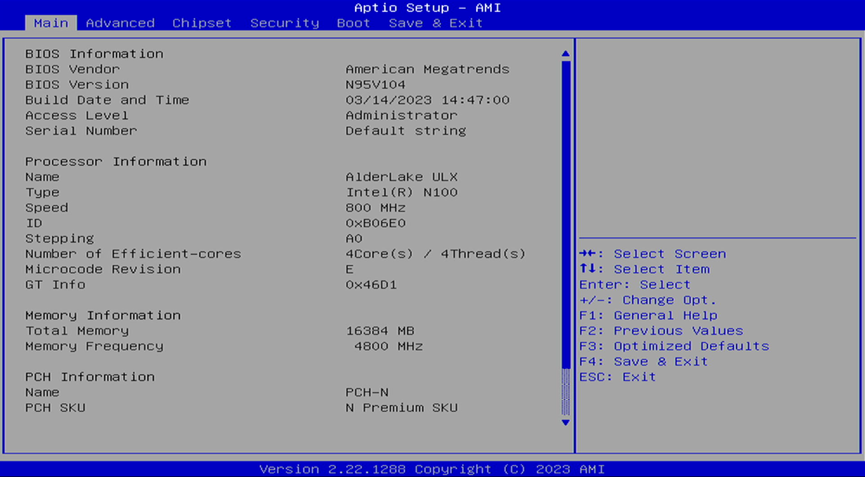Select the Total Memory label

77,331
